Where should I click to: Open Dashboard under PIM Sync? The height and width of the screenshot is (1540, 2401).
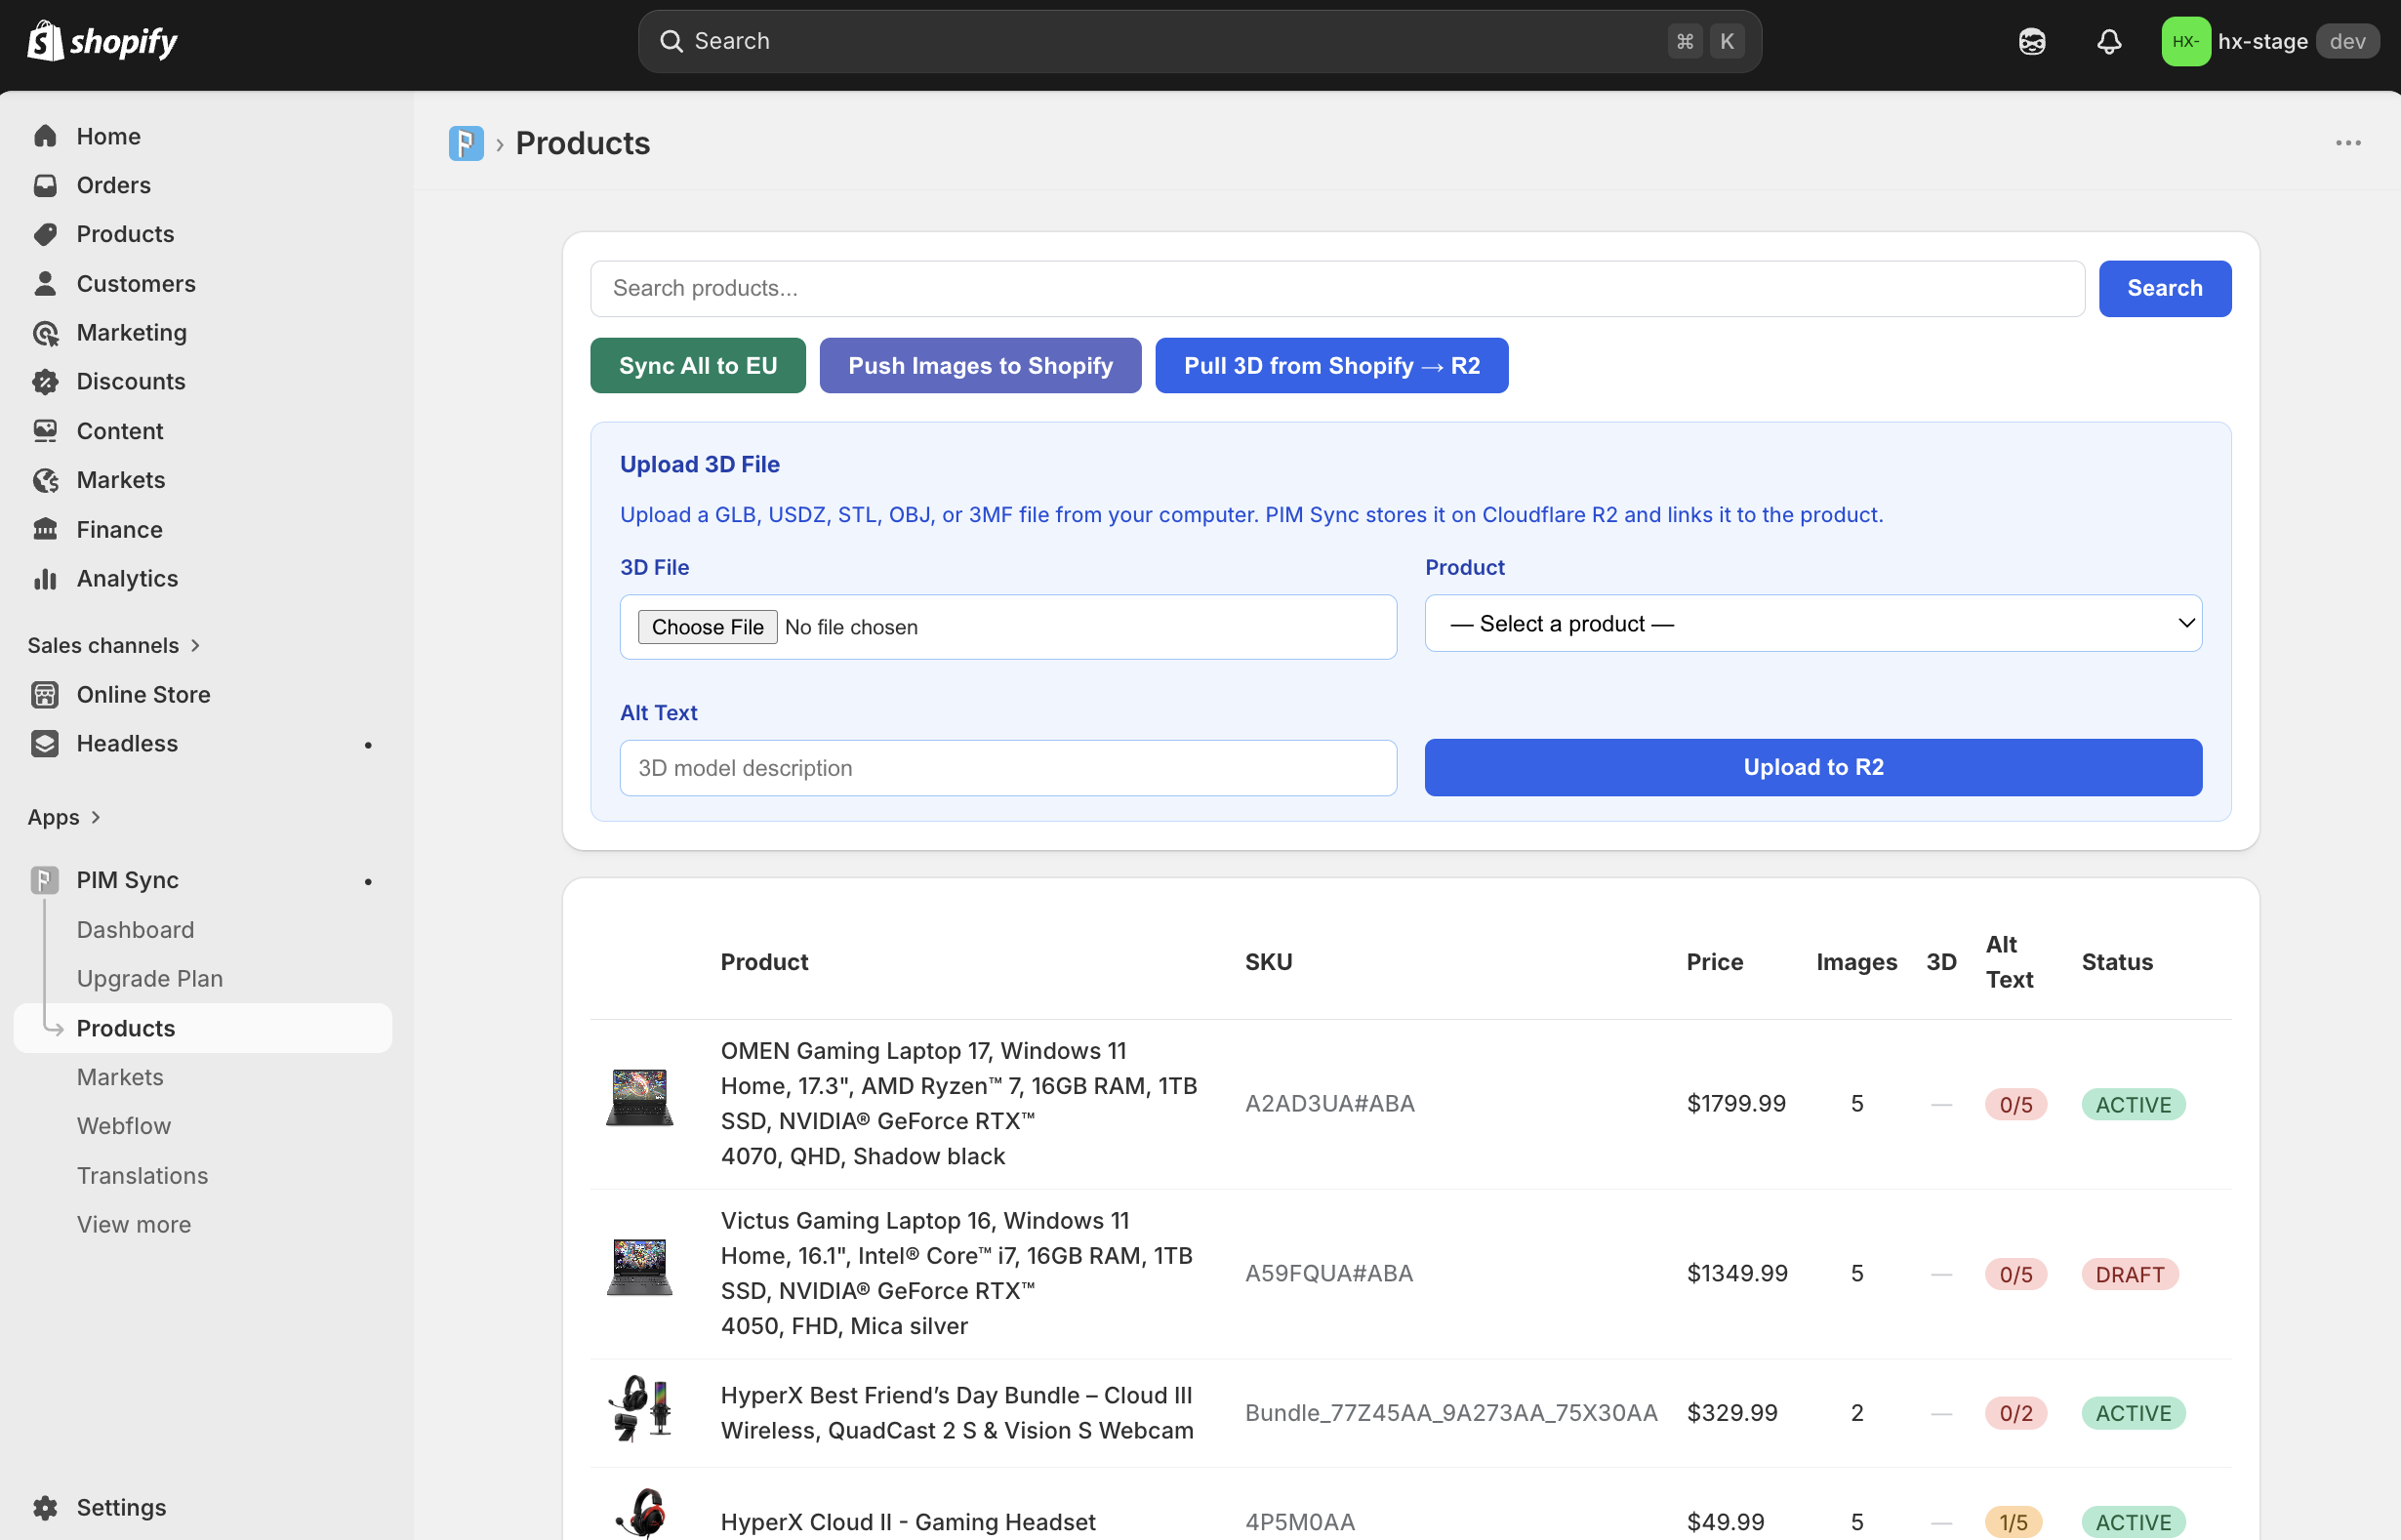point(136,930)
